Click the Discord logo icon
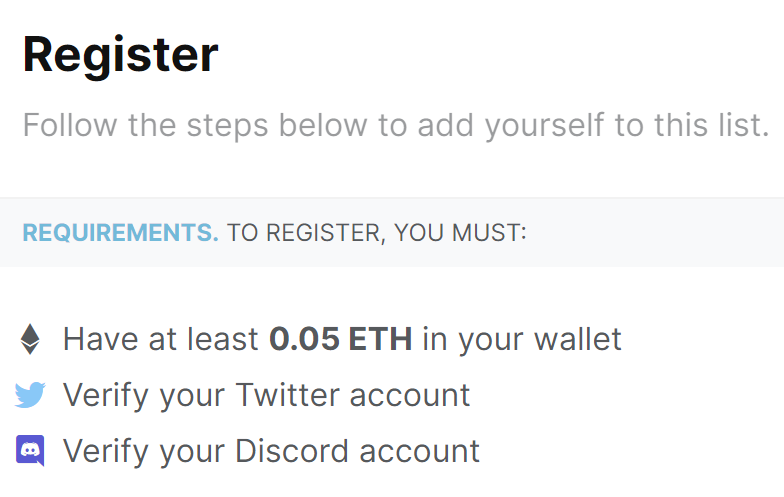This screenshot has width=784, height=497. tap(30, 450)
